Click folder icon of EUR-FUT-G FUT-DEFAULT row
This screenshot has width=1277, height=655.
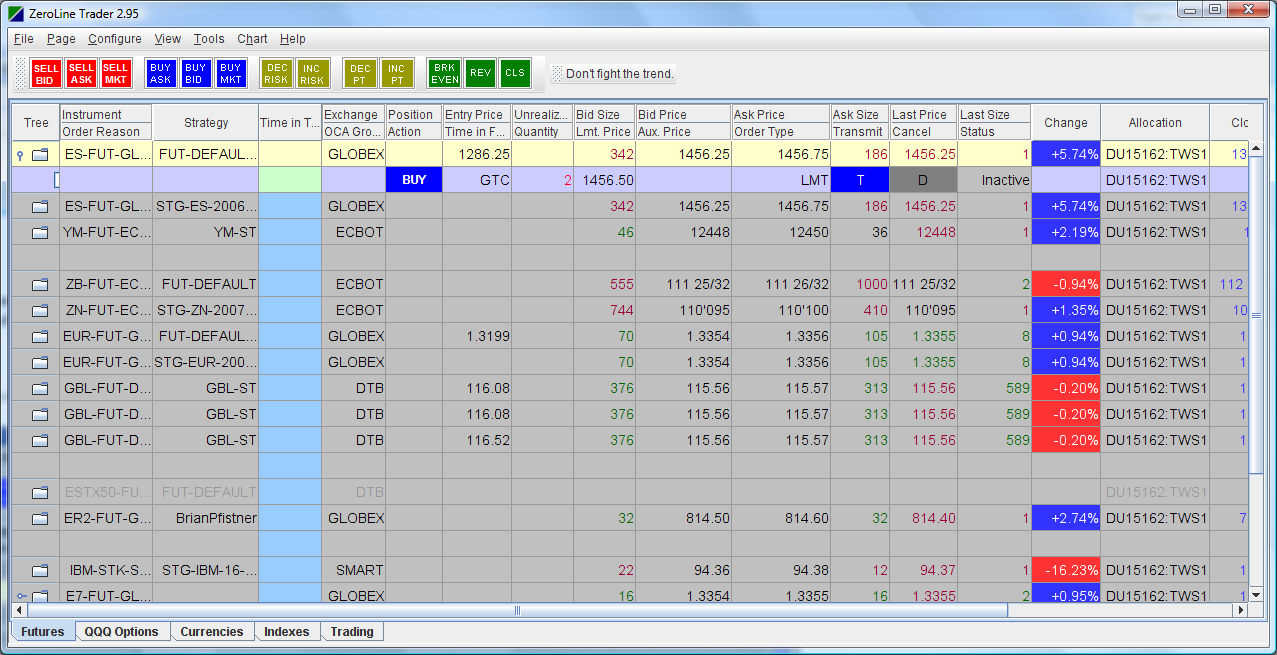click(40, 336)
